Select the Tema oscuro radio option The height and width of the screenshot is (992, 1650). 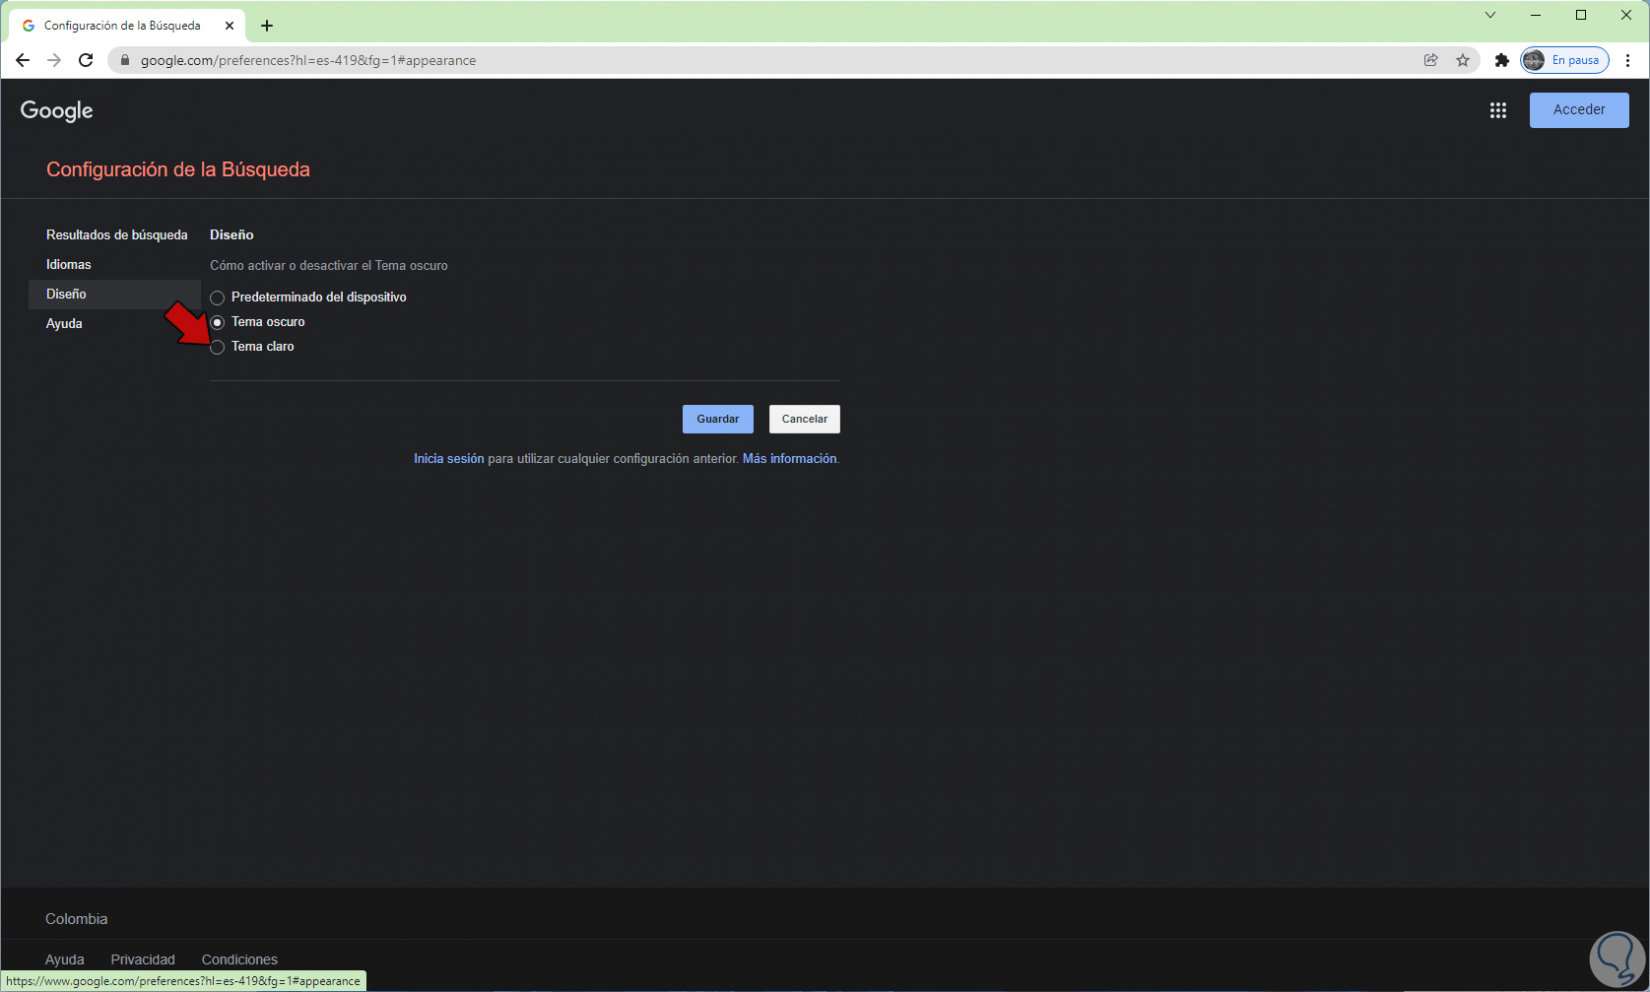(217, 322)
